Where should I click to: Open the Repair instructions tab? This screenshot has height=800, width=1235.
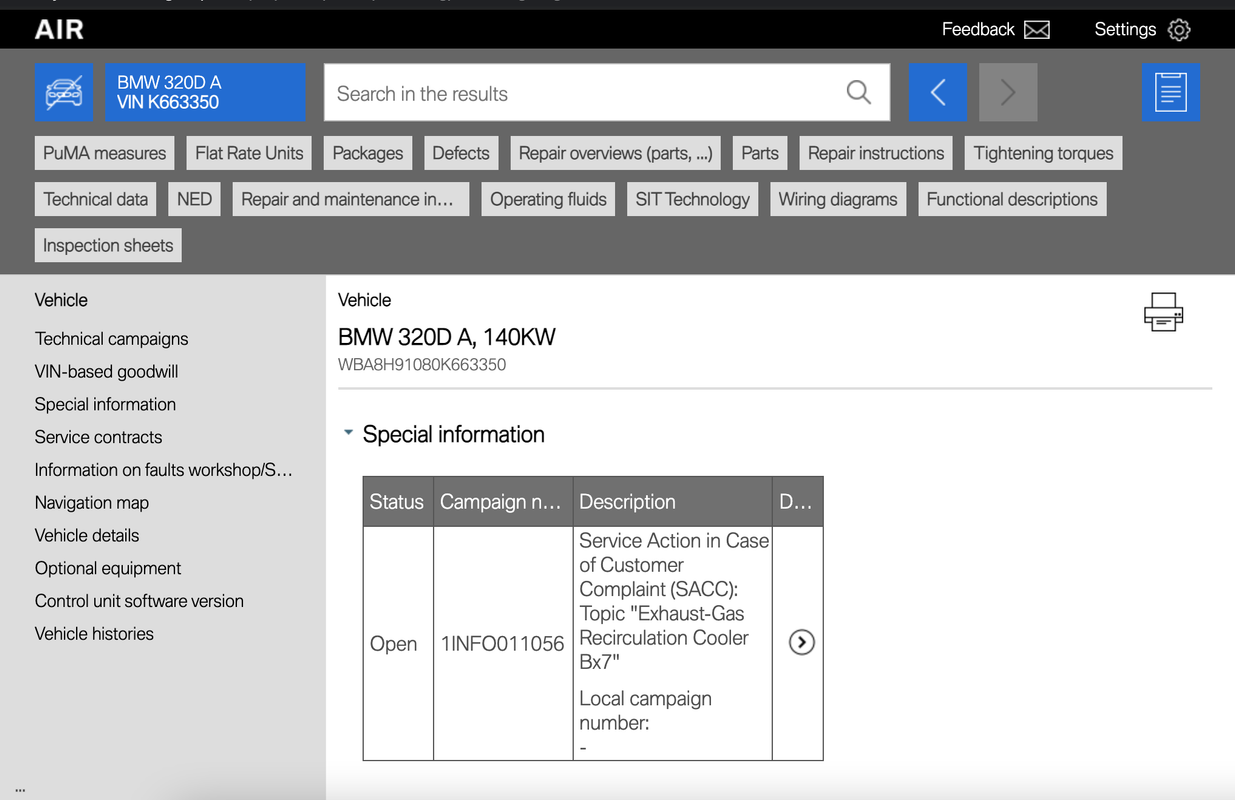pos(876,153)
